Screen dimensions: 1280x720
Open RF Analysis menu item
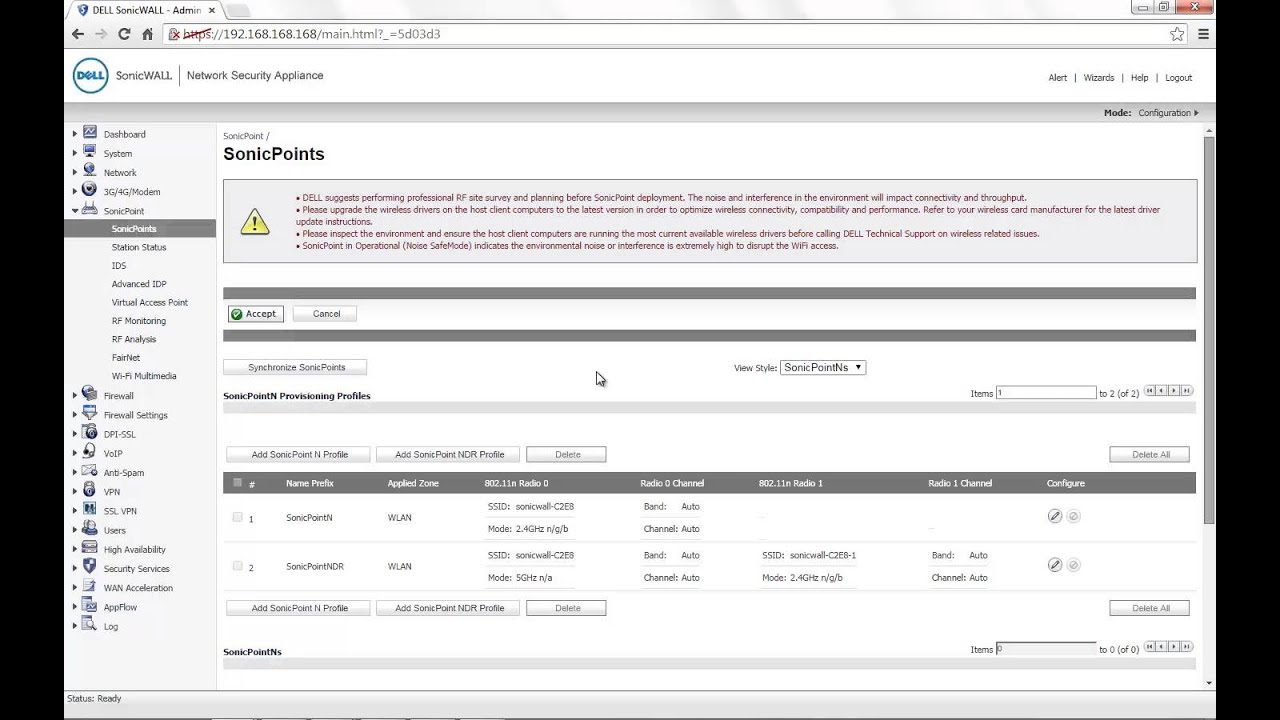(134, 339)
